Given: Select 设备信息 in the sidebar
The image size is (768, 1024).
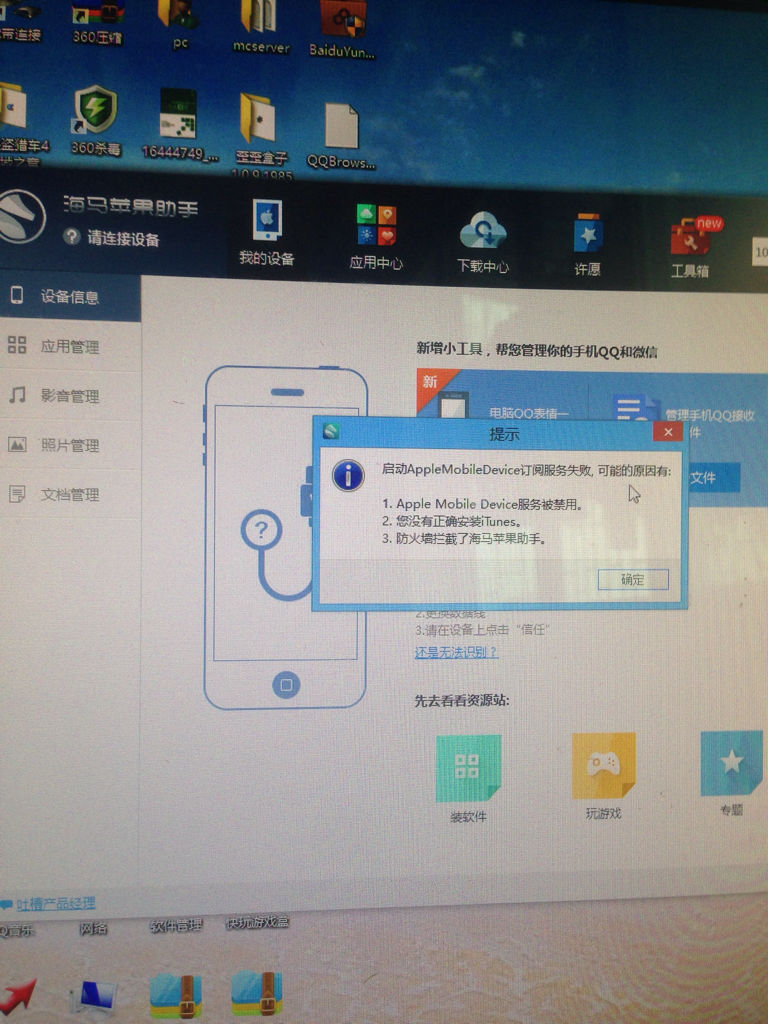Looking at the screenshot, I should (x=70, y=297).
